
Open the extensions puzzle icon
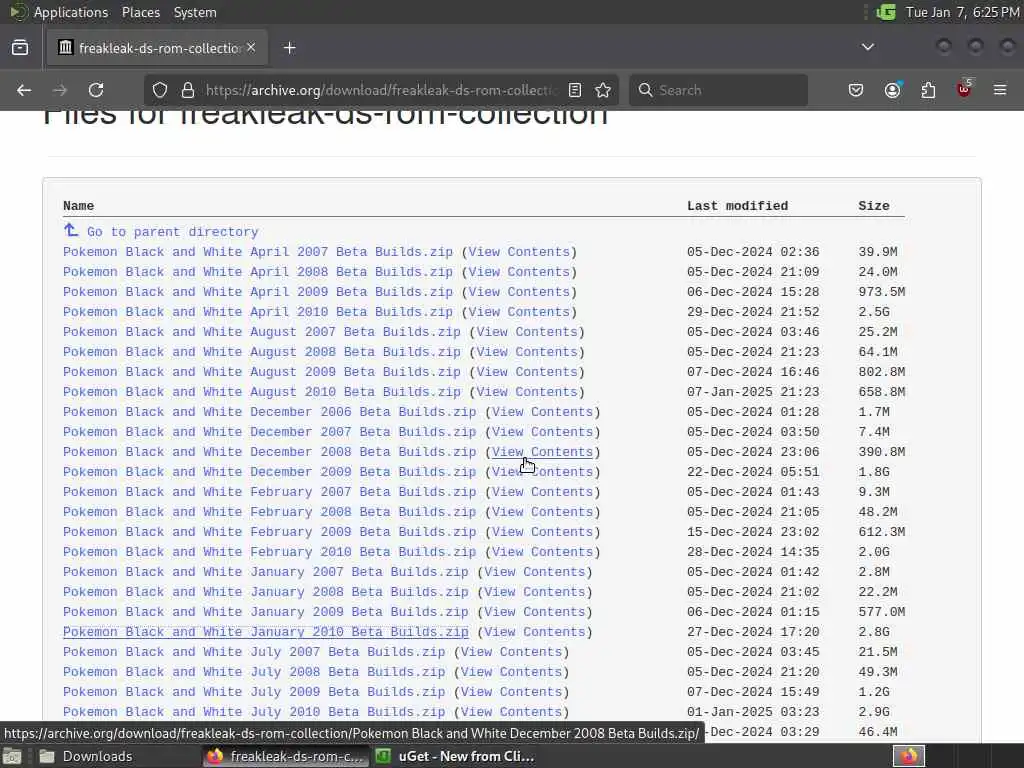(928, 90)
